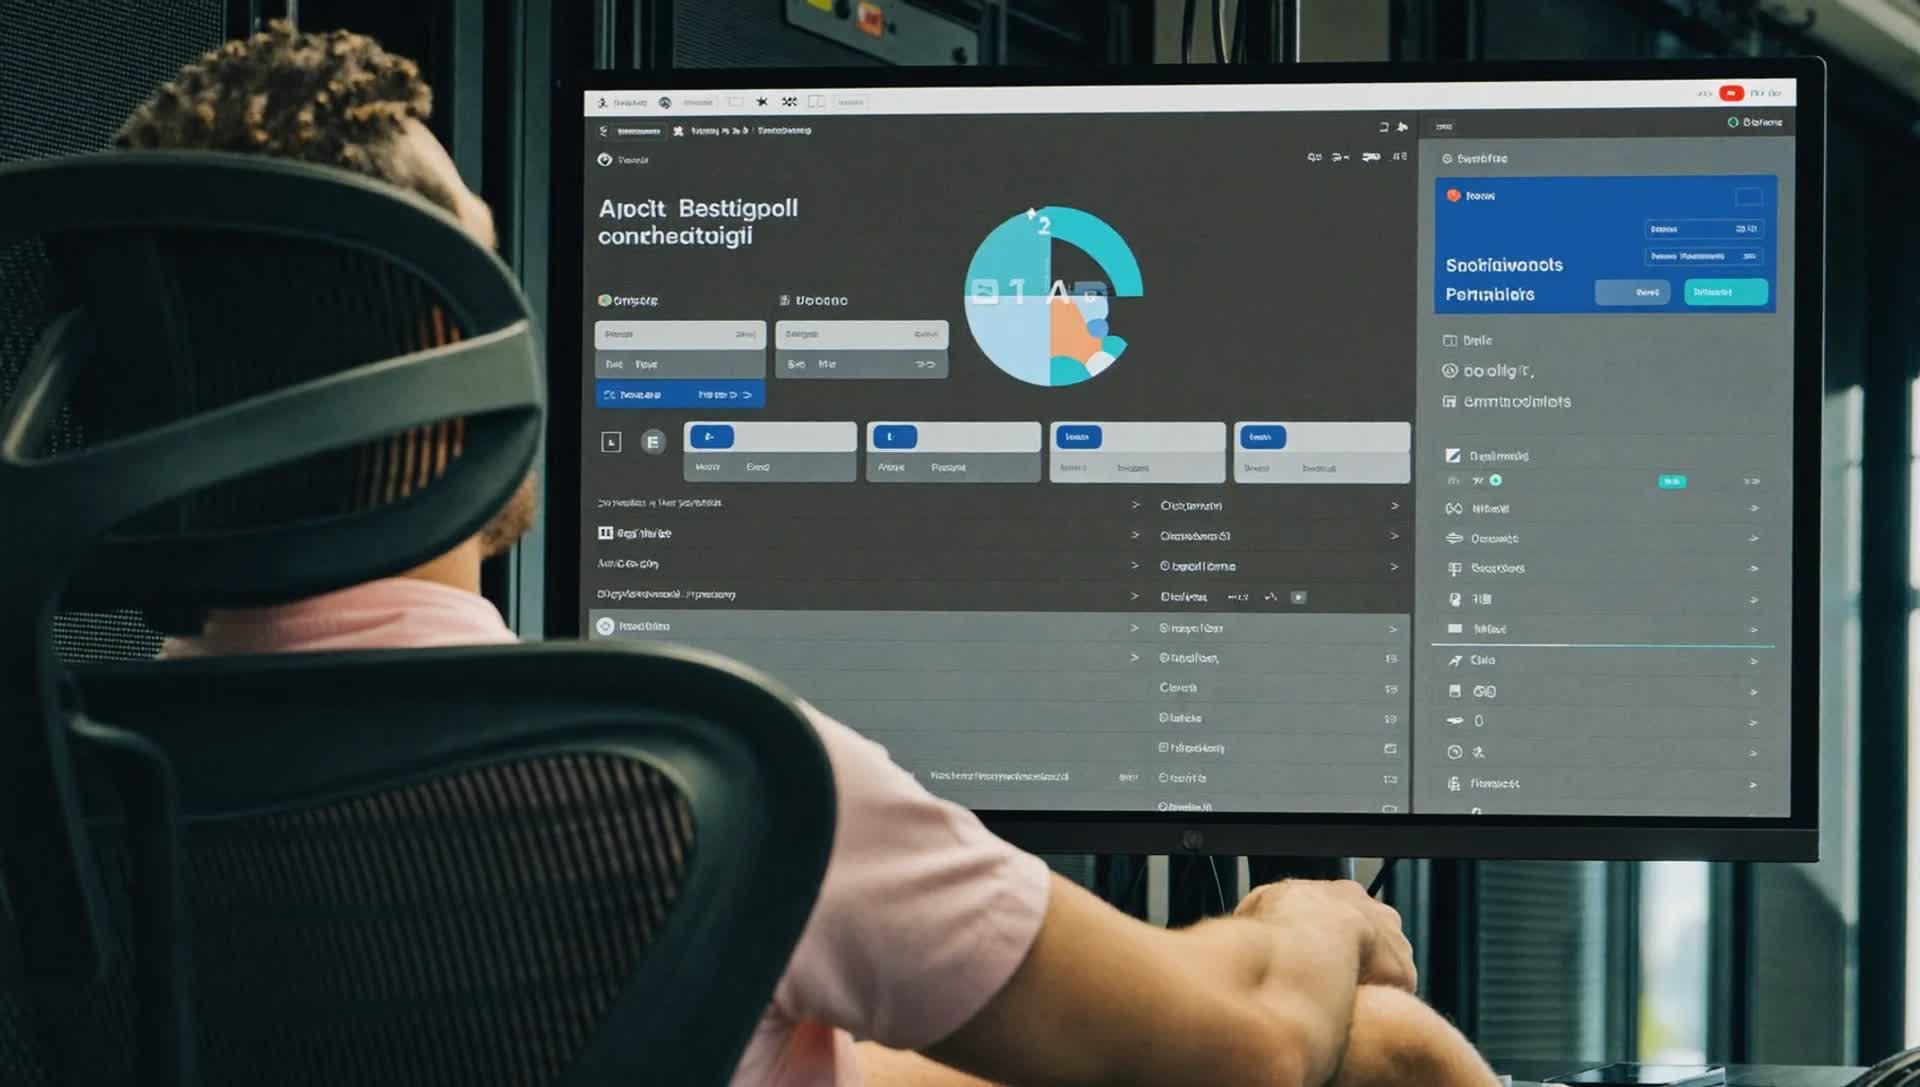The height and width of the screenshot is (1087, 1920).
Task: Click the globe icon in the top toolbar
Action: click(x=665, y=102)
